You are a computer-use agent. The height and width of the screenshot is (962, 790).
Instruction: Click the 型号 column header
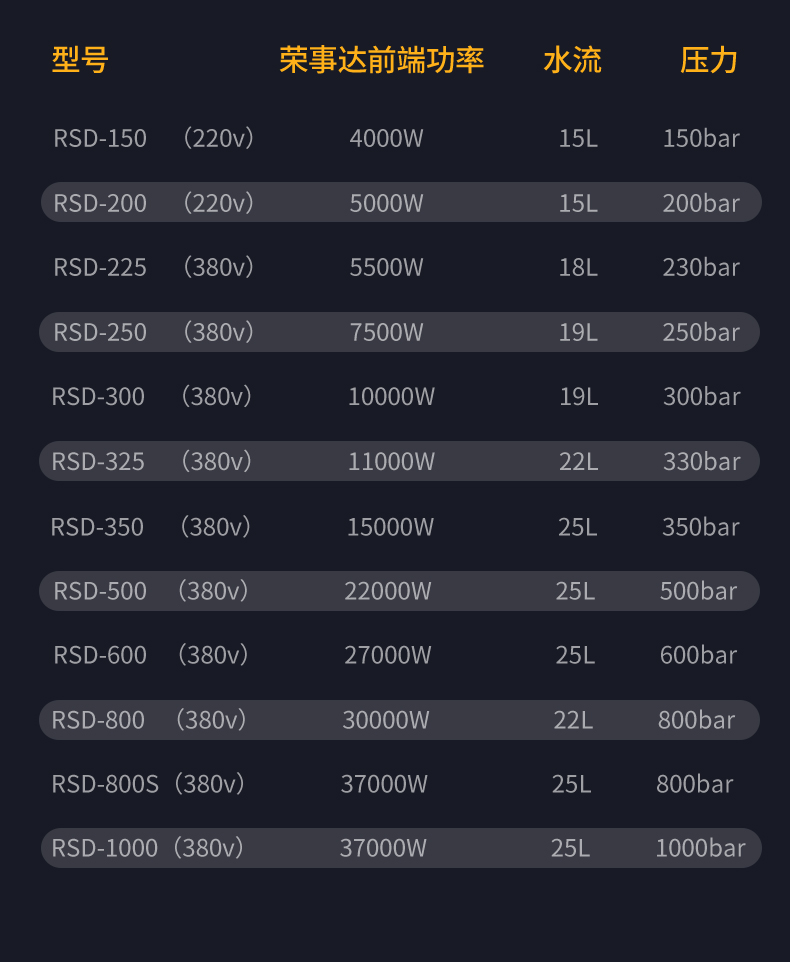point(80,60)
